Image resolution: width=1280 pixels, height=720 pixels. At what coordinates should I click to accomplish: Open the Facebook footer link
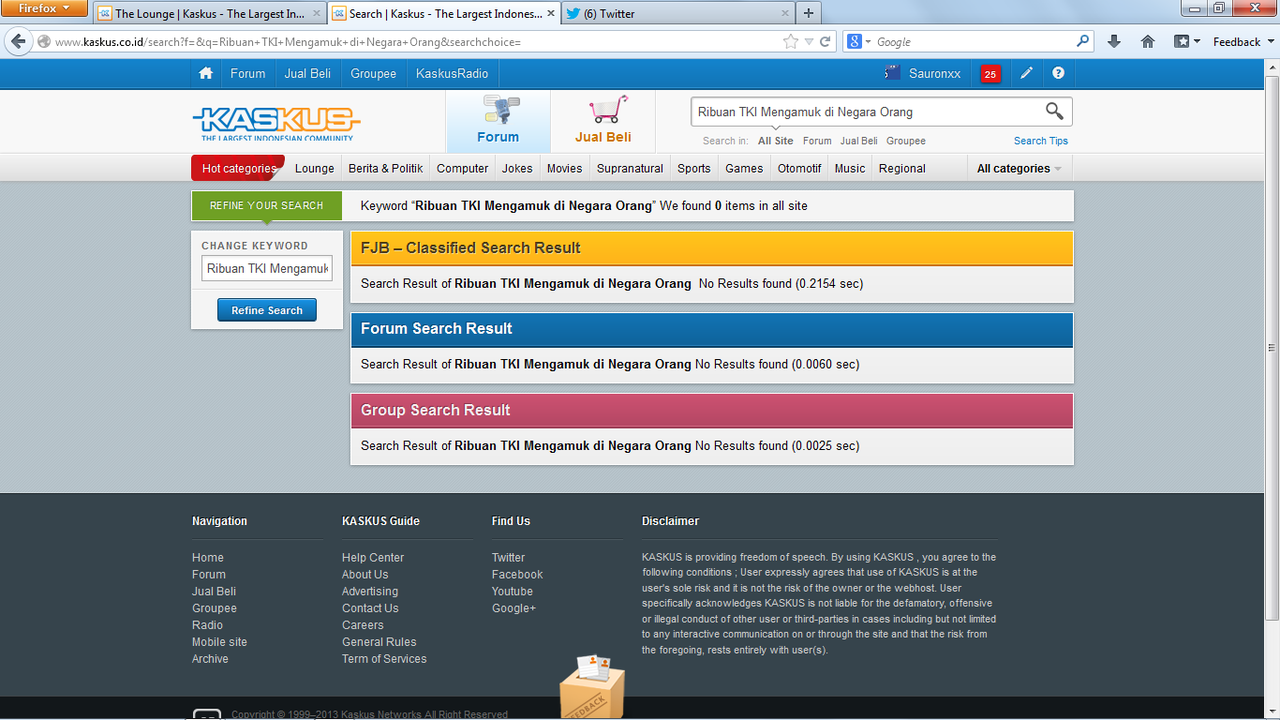(x=517, y=575)
